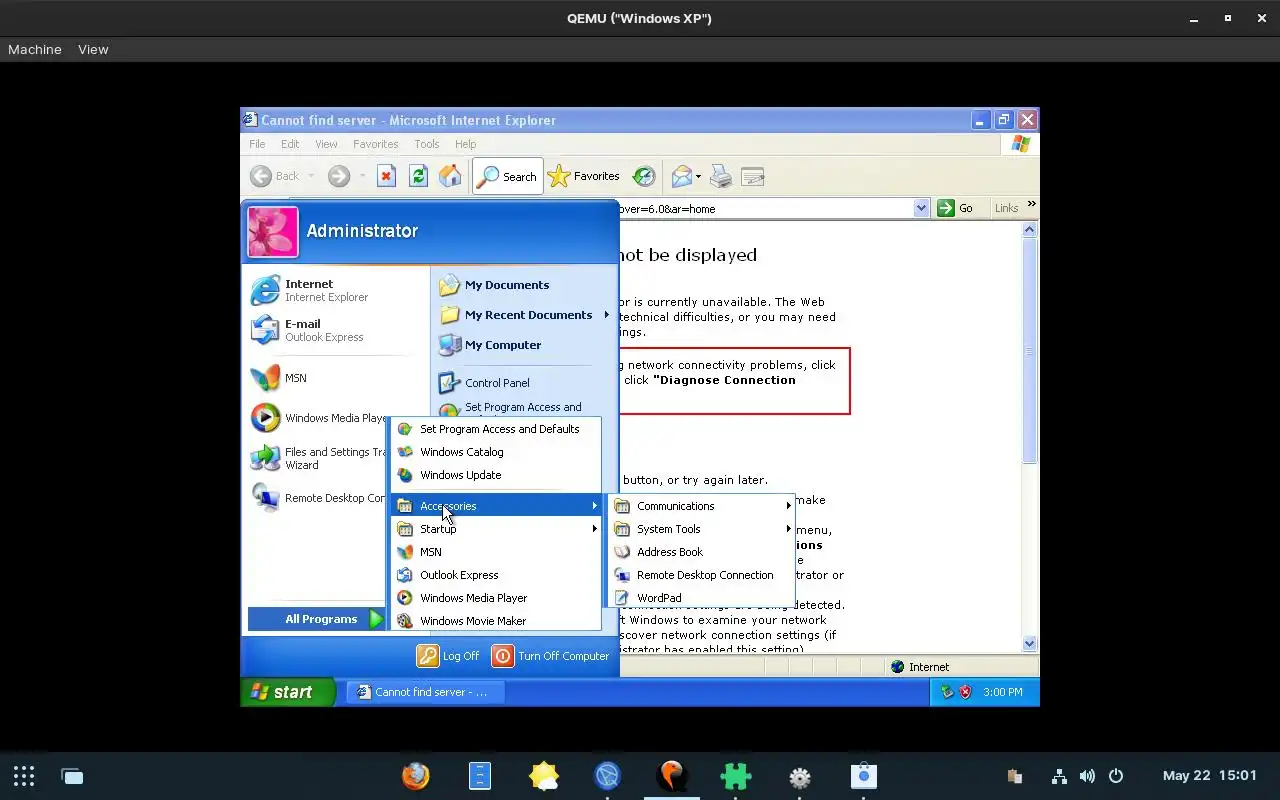Click the vertical scrollbar thumb in IE

[1030, 351]
